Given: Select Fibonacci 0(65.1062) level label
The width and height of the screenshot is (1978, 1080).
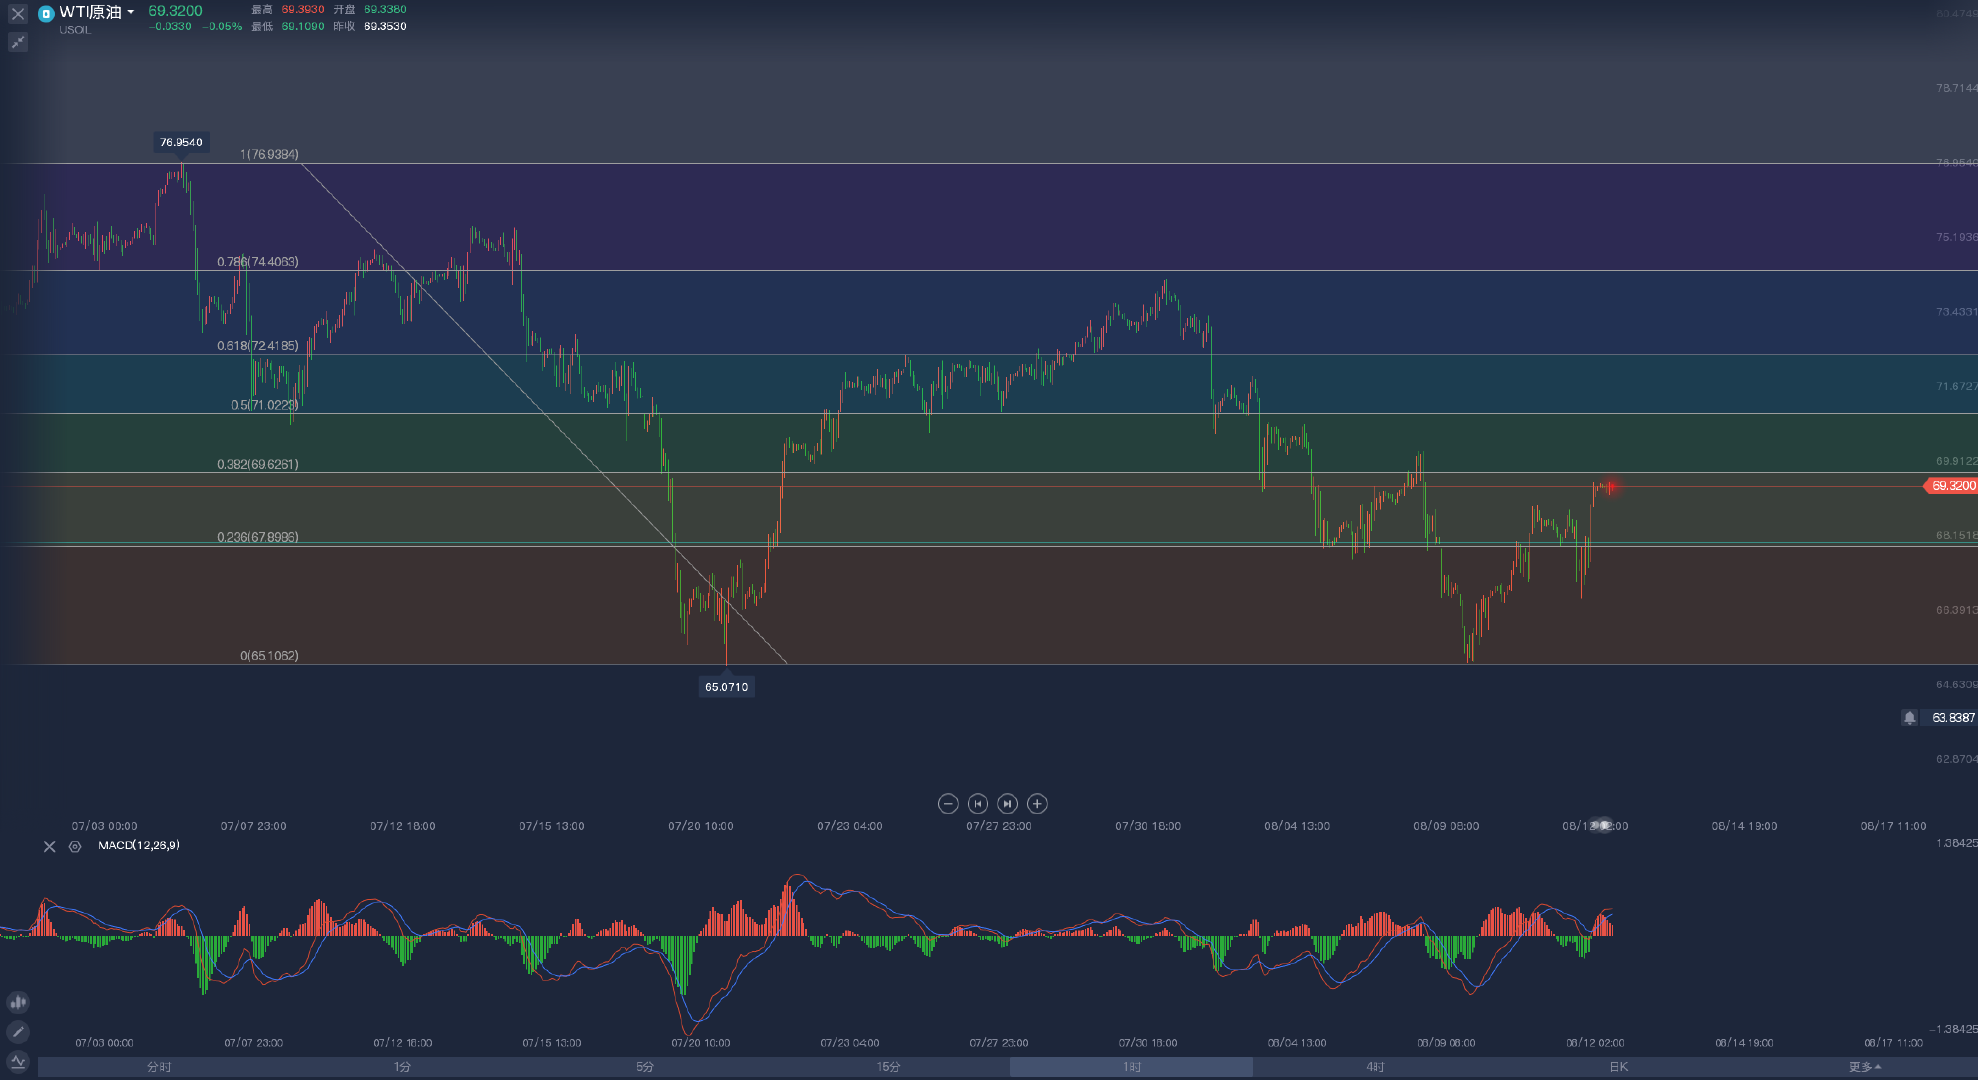Looking at the screenshot, I should point(269,656).
